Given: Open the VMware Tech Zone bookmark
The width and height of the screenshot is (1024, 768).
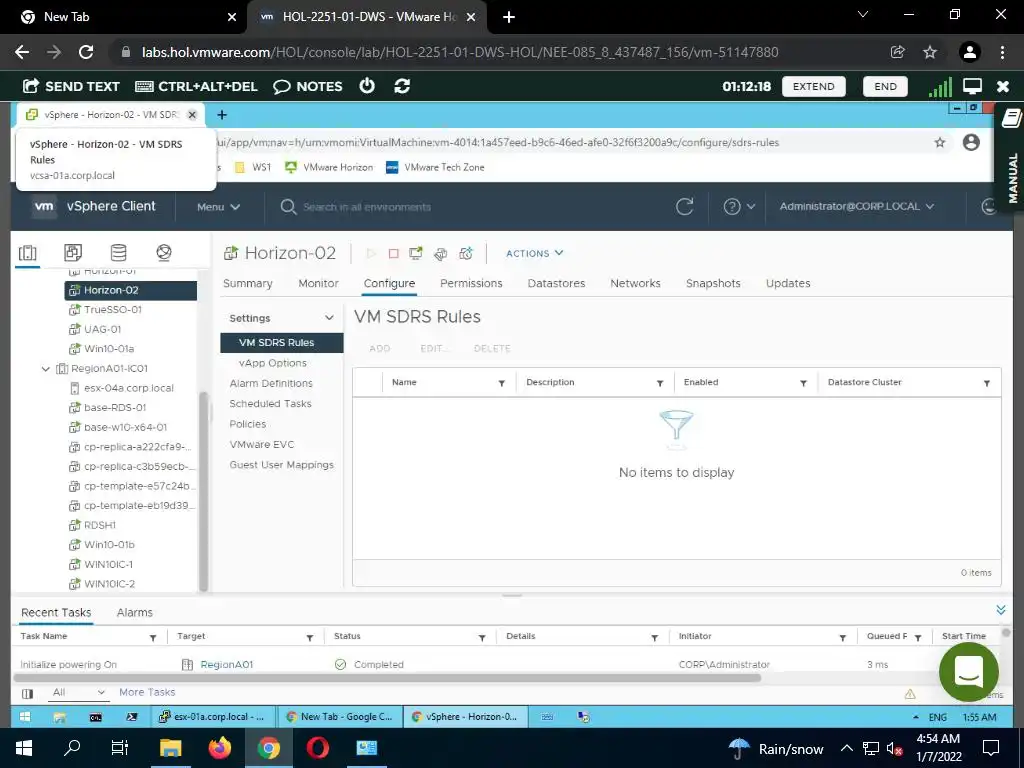Looking at the screenshot, I should point(435,167).
